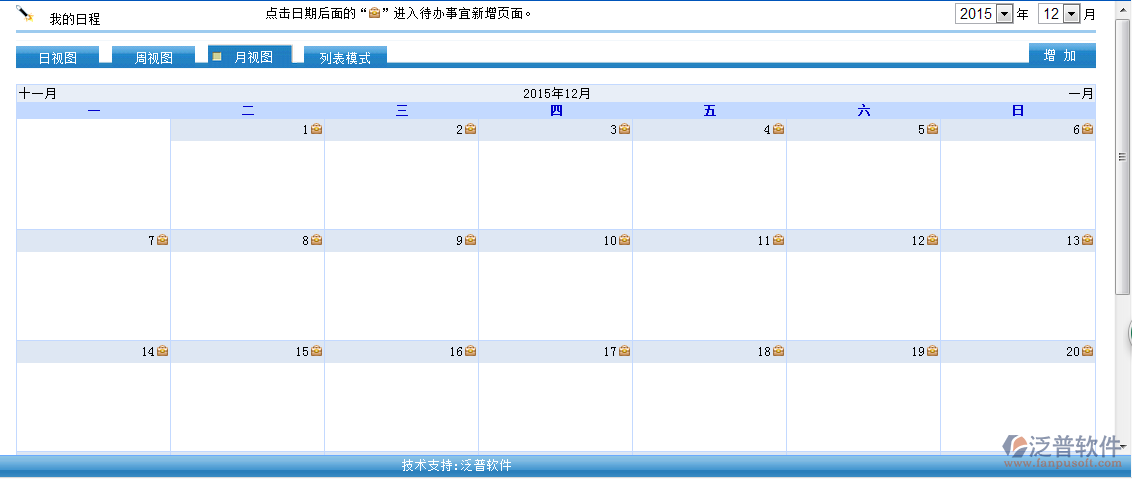Viewport: 1132px width, 479px height.
Task: Switch to 日视图 day view tab
Action: 57,58
